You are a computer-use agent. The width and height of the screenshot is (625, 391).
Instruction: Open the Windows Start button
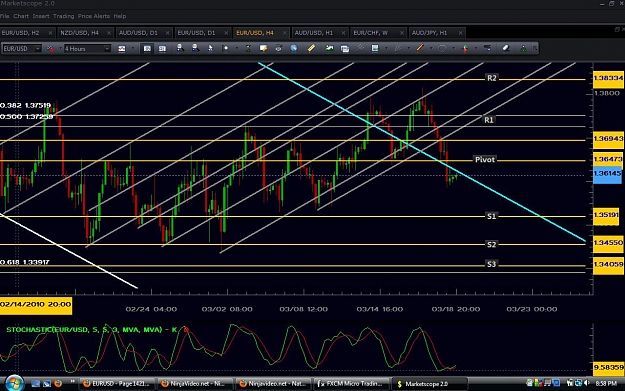click(x=14, y=383)
